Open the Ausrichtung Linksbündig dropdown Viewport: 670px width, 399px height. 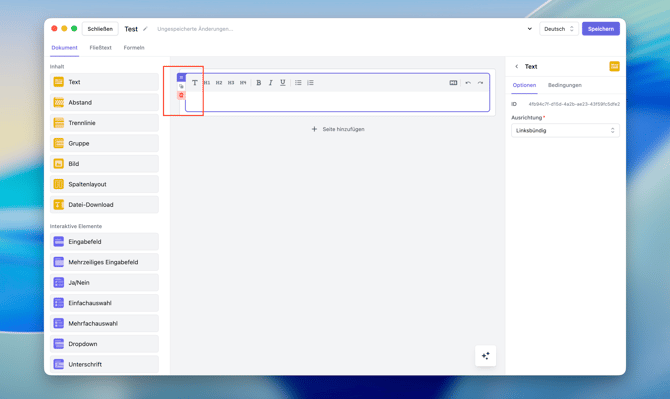[x=565, y=130]
